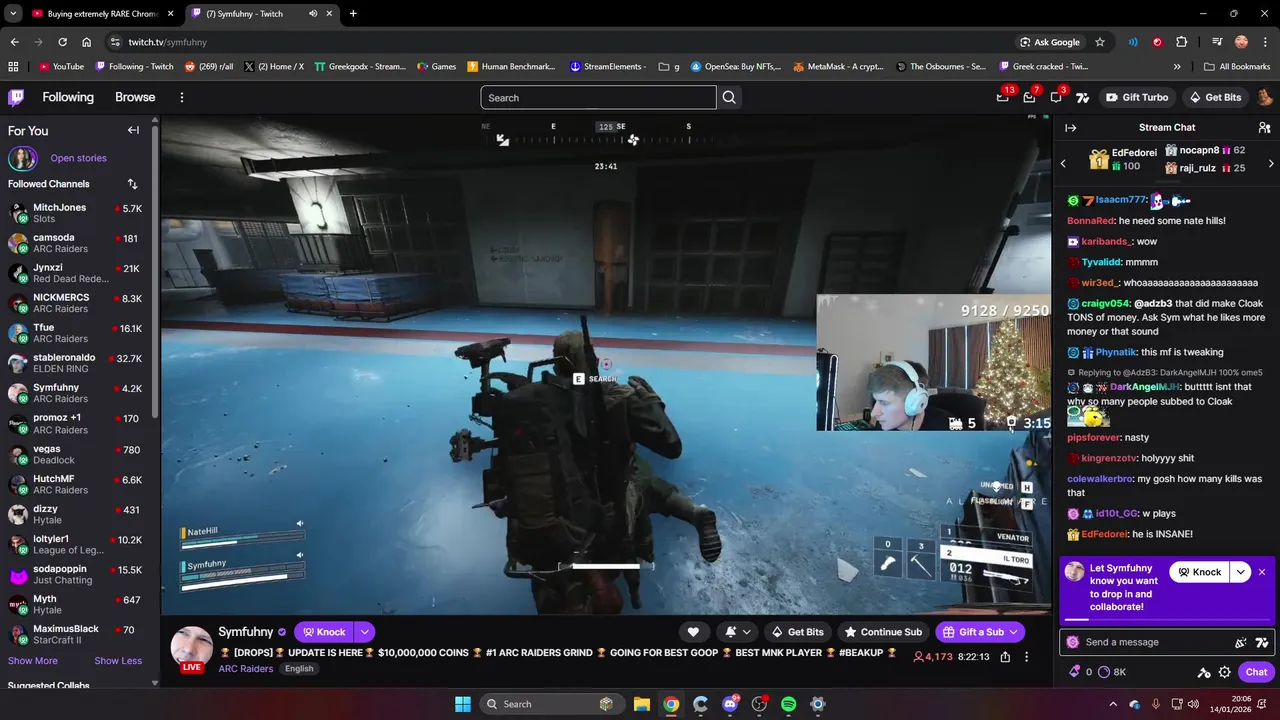Open the chat identity badge icon
The width and height of the screenshot is (1280, 720).
[x=1073, y=642]
